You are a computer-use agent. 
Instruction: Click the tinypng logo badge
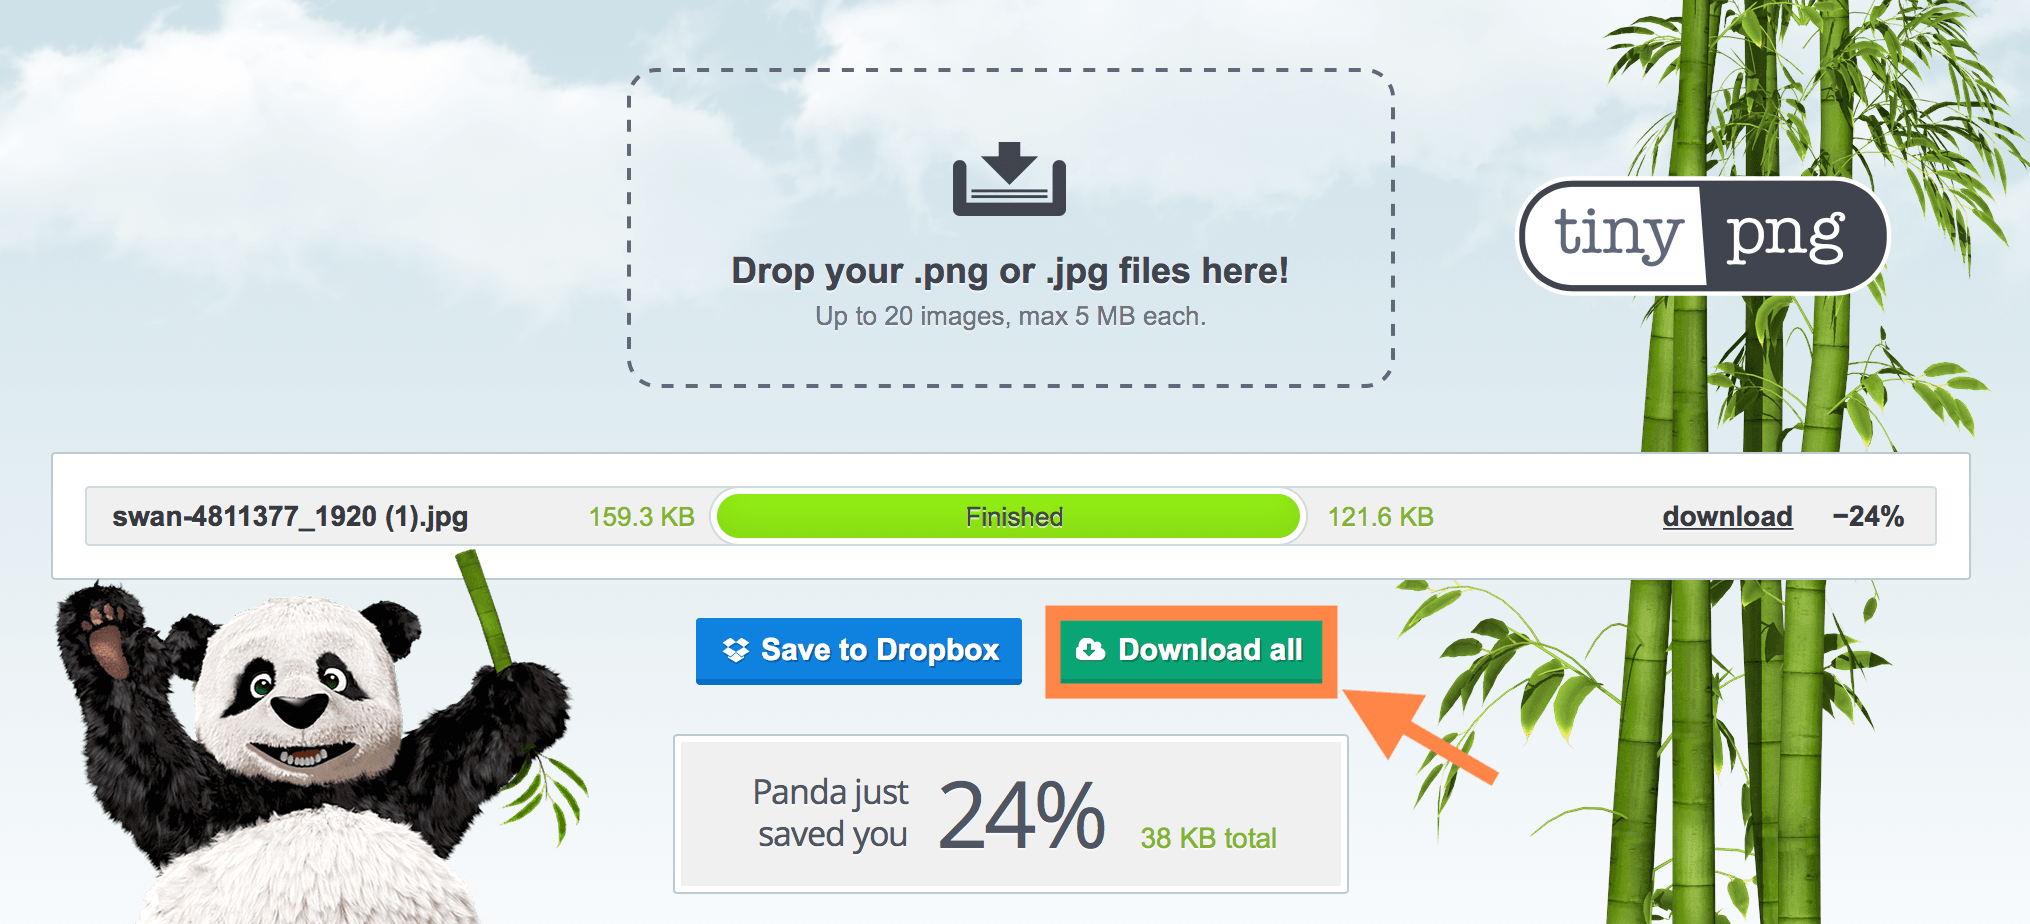(x=1702, y=236)
